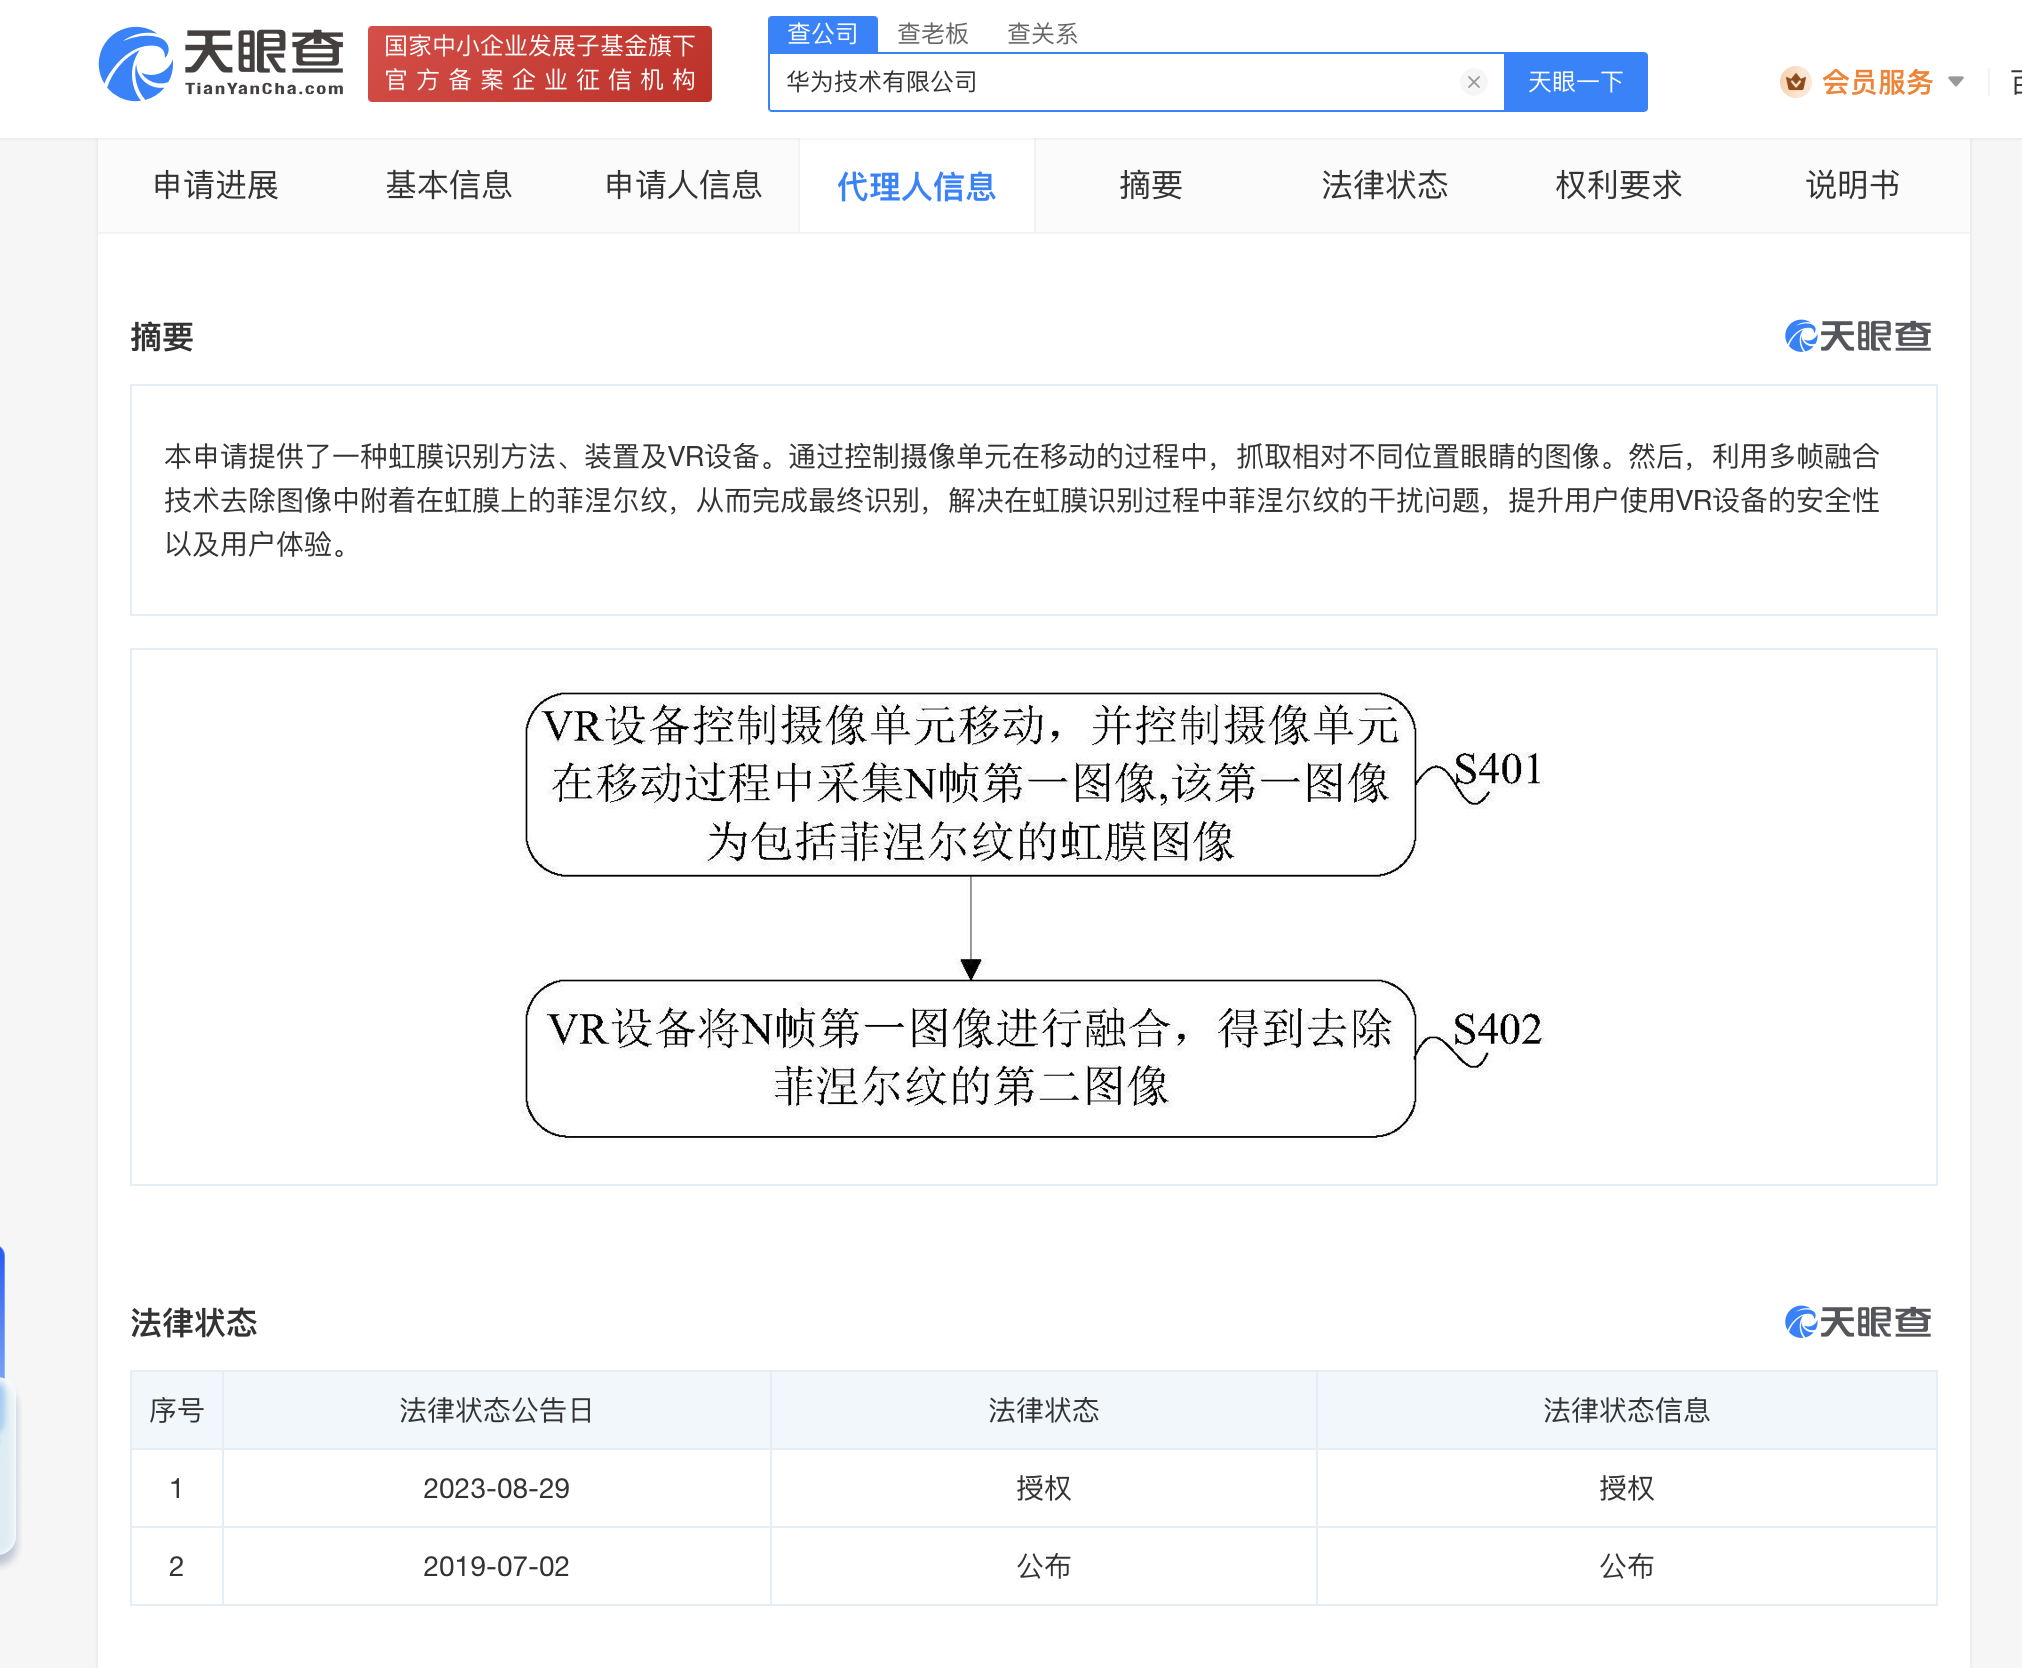Click the TianYanCha watermark beside the 法律状态 heading
Viewport: 2022px width, 1668px height.
1858,1323
